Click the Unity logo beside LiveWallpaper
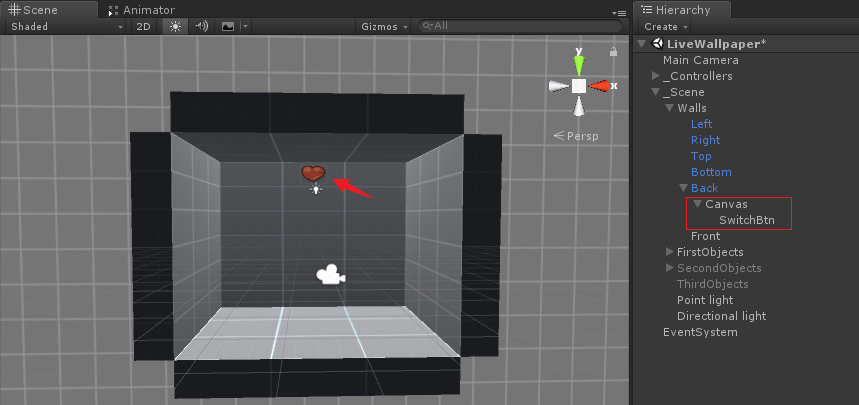The width and height of the screenshot is (859, 405). tap(656, 44)
